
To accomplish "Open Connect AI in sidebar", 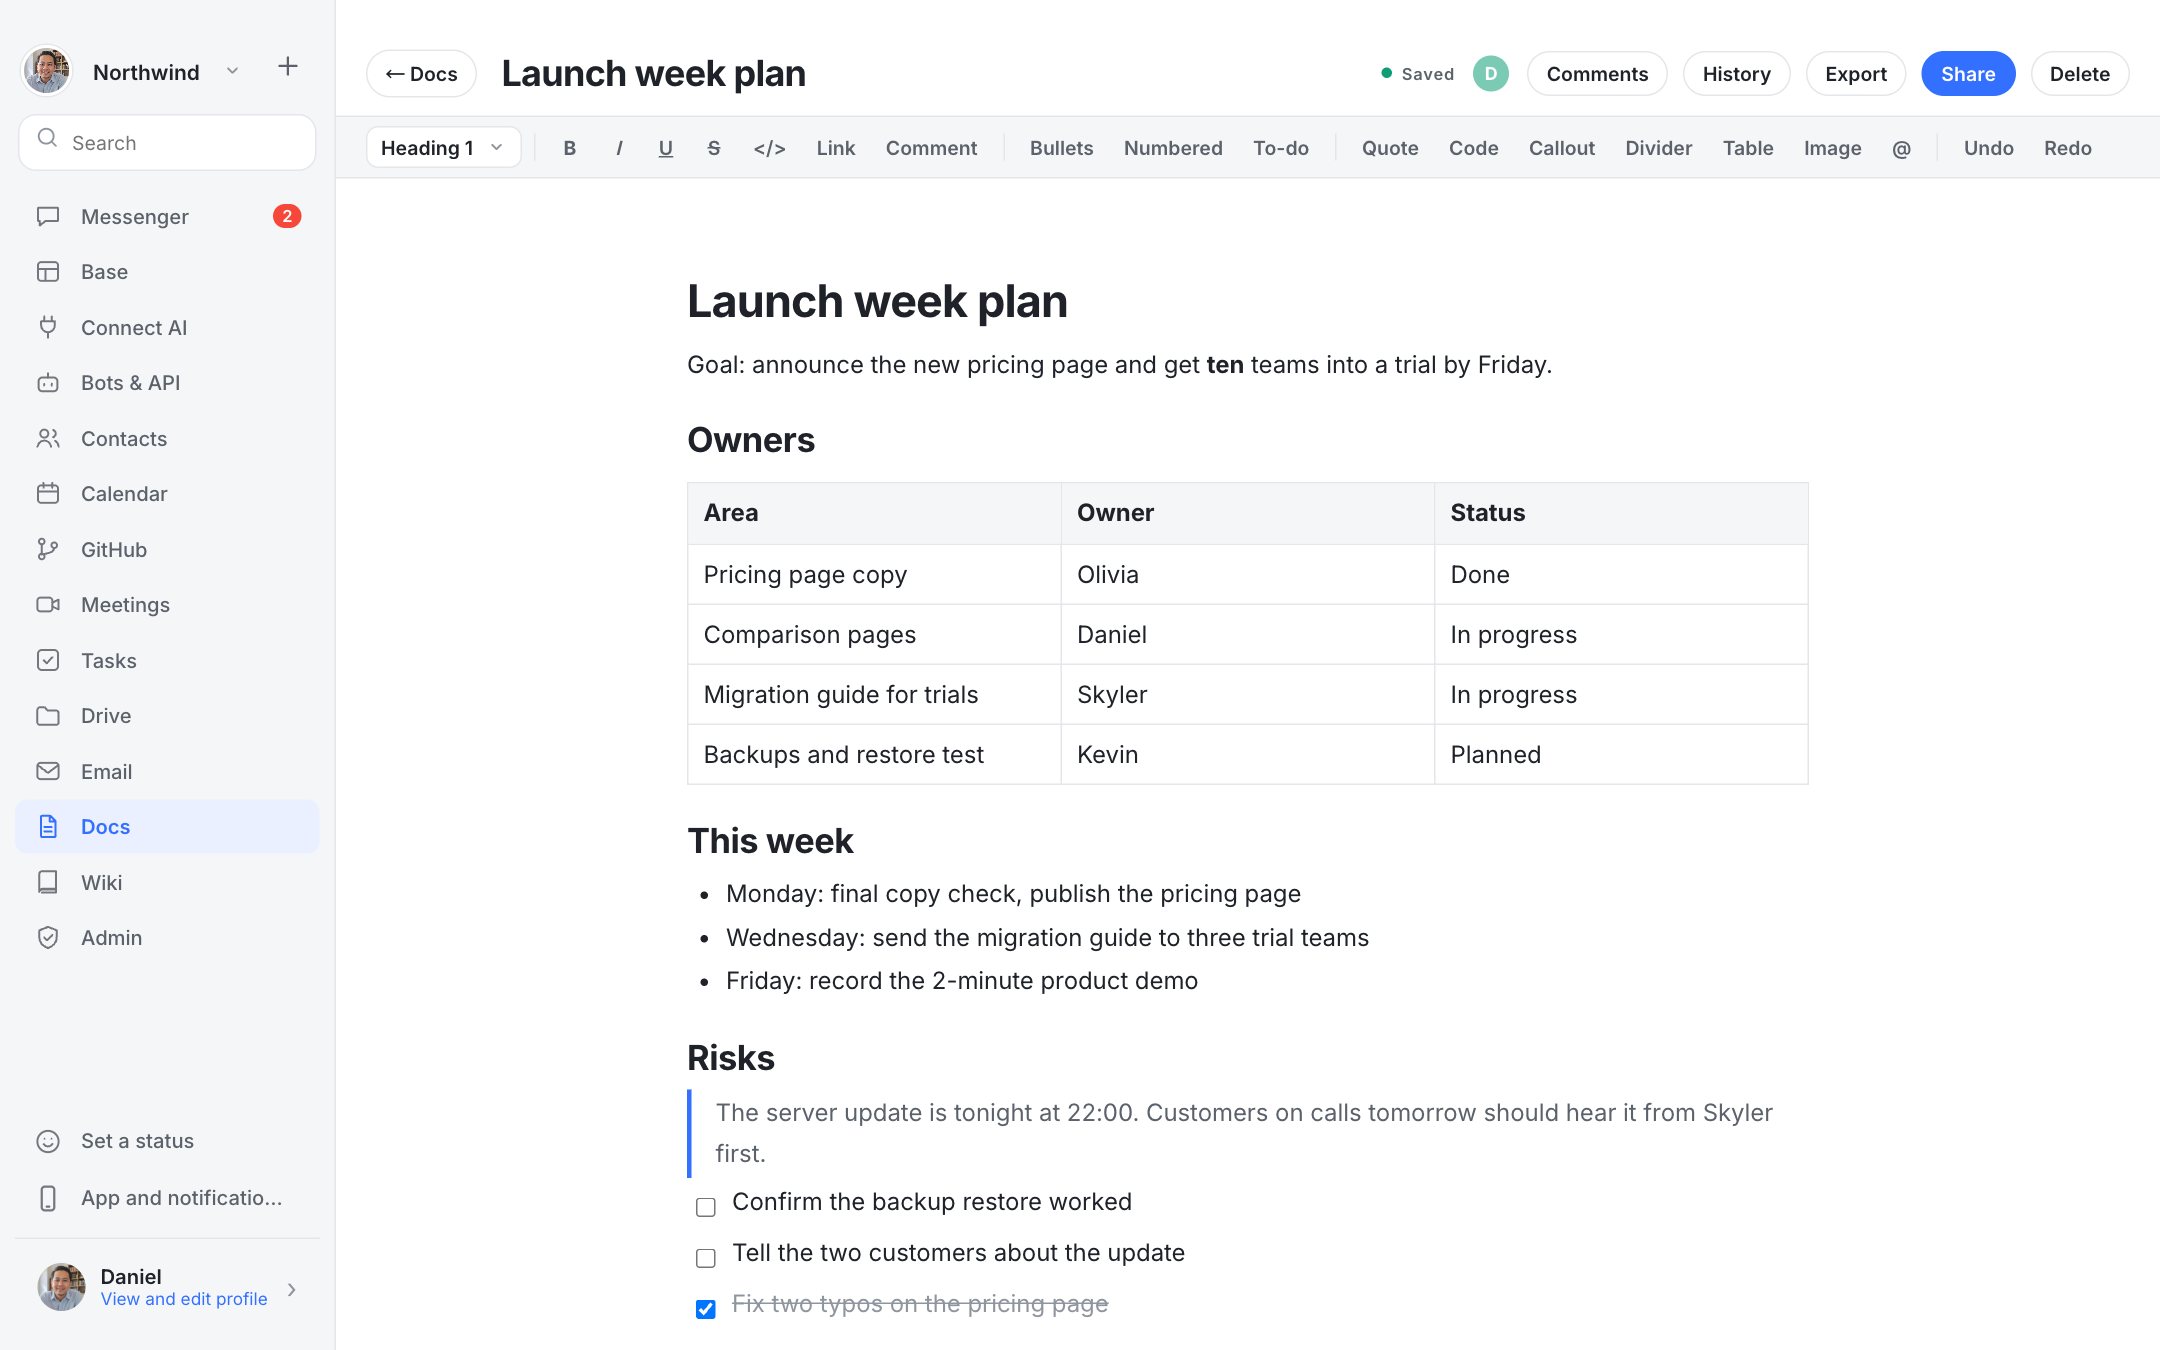I will pos(167,328).
